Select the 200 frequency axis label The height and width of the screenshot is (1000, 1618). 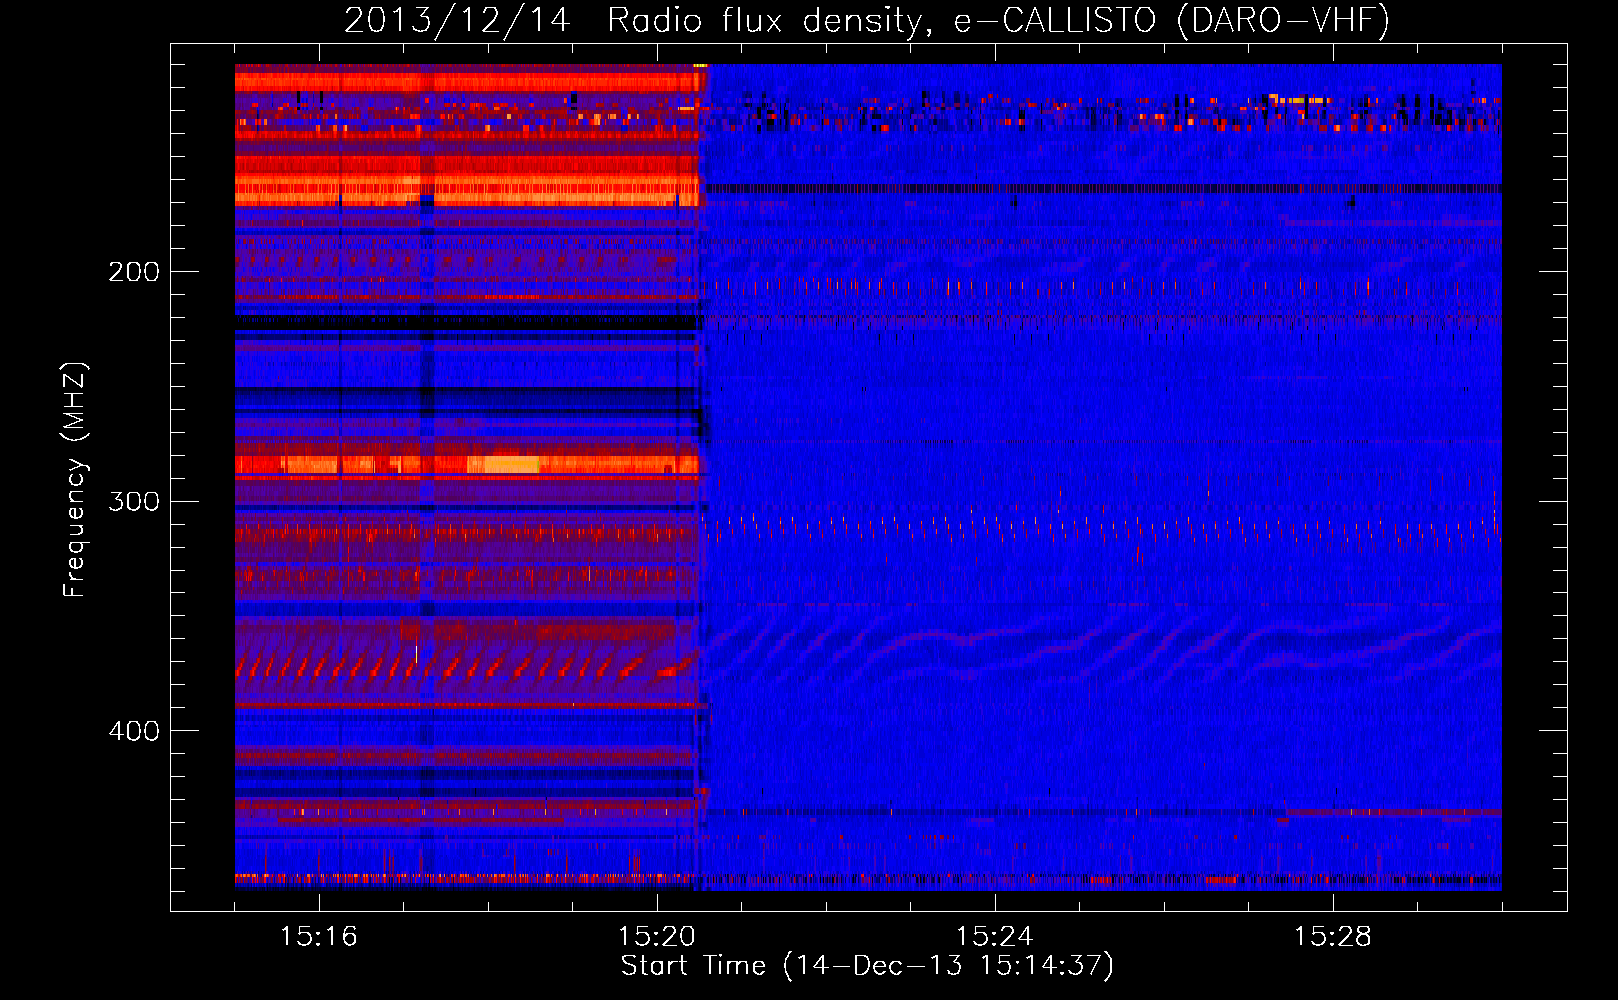[134, 272]
